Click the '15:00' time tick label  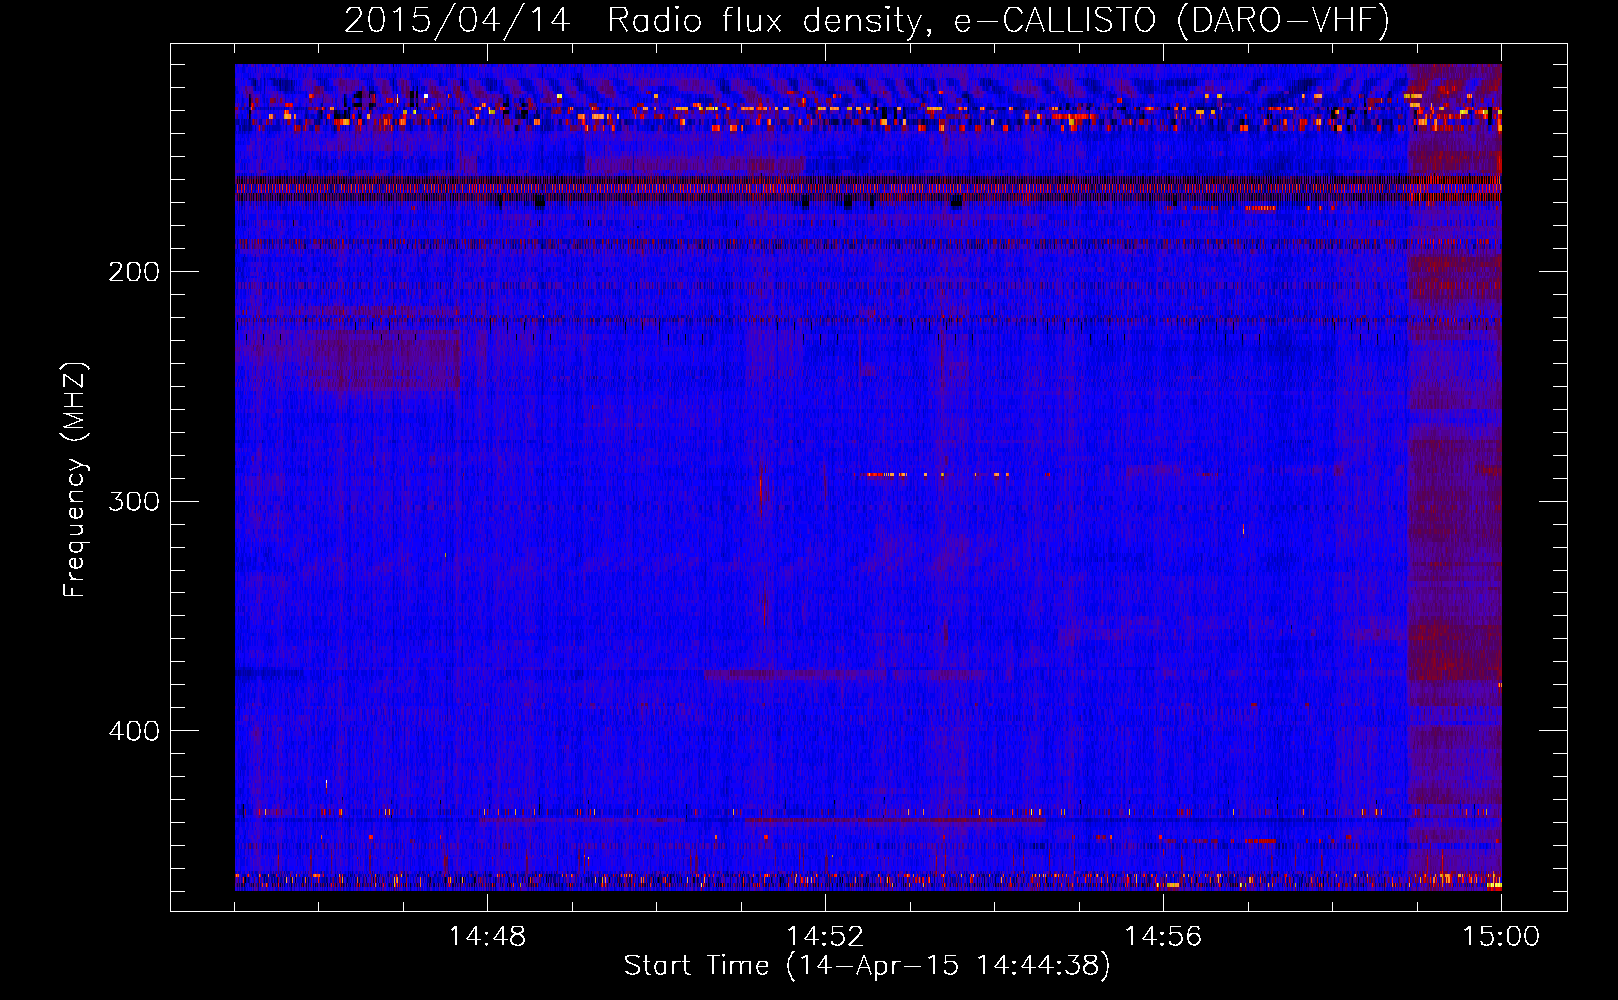(1501, 937)
